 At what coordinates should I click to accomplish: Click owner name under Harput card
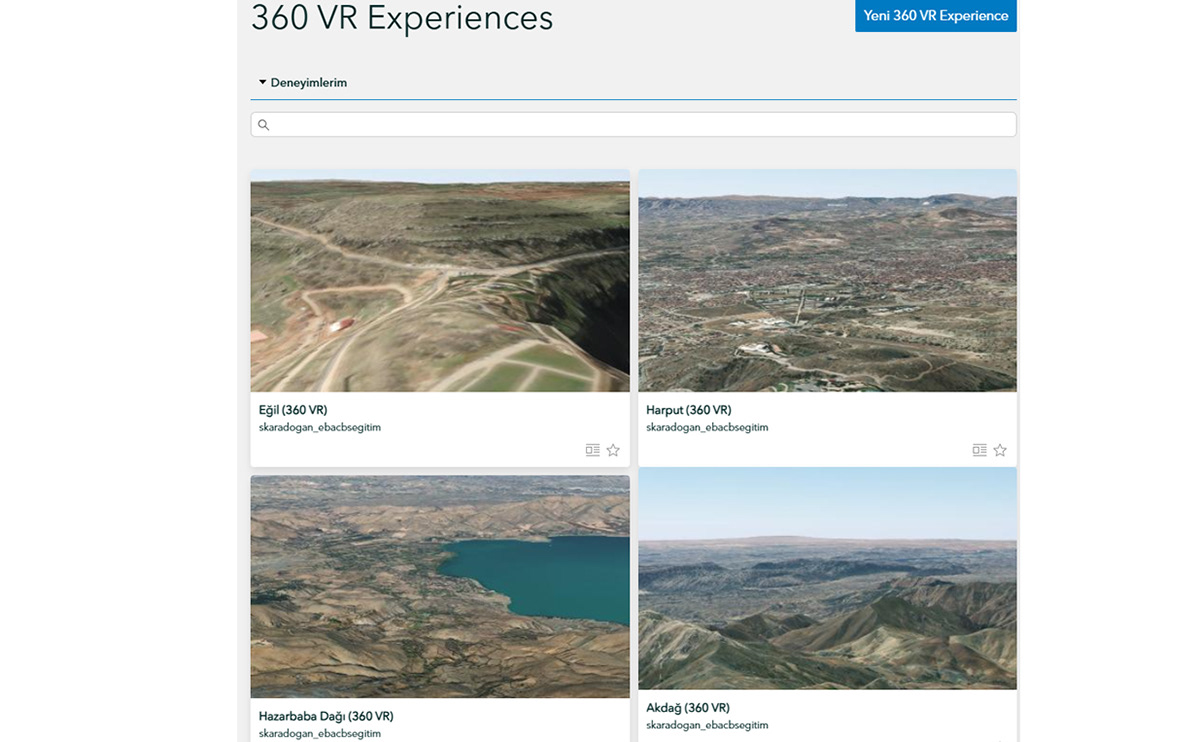[707, 427]
